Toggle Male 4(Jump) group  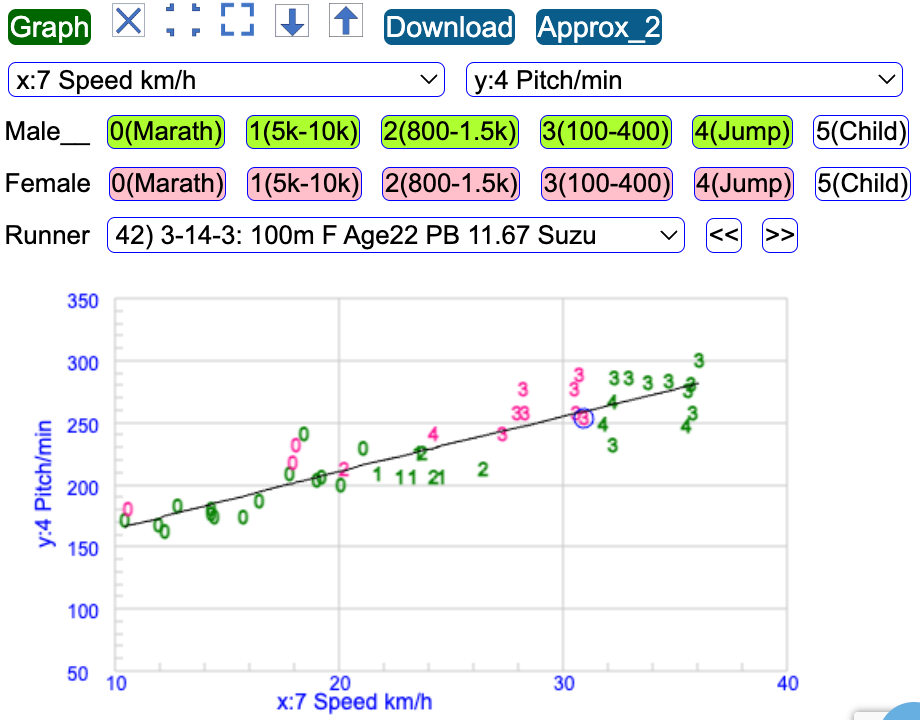pos(742,131)
